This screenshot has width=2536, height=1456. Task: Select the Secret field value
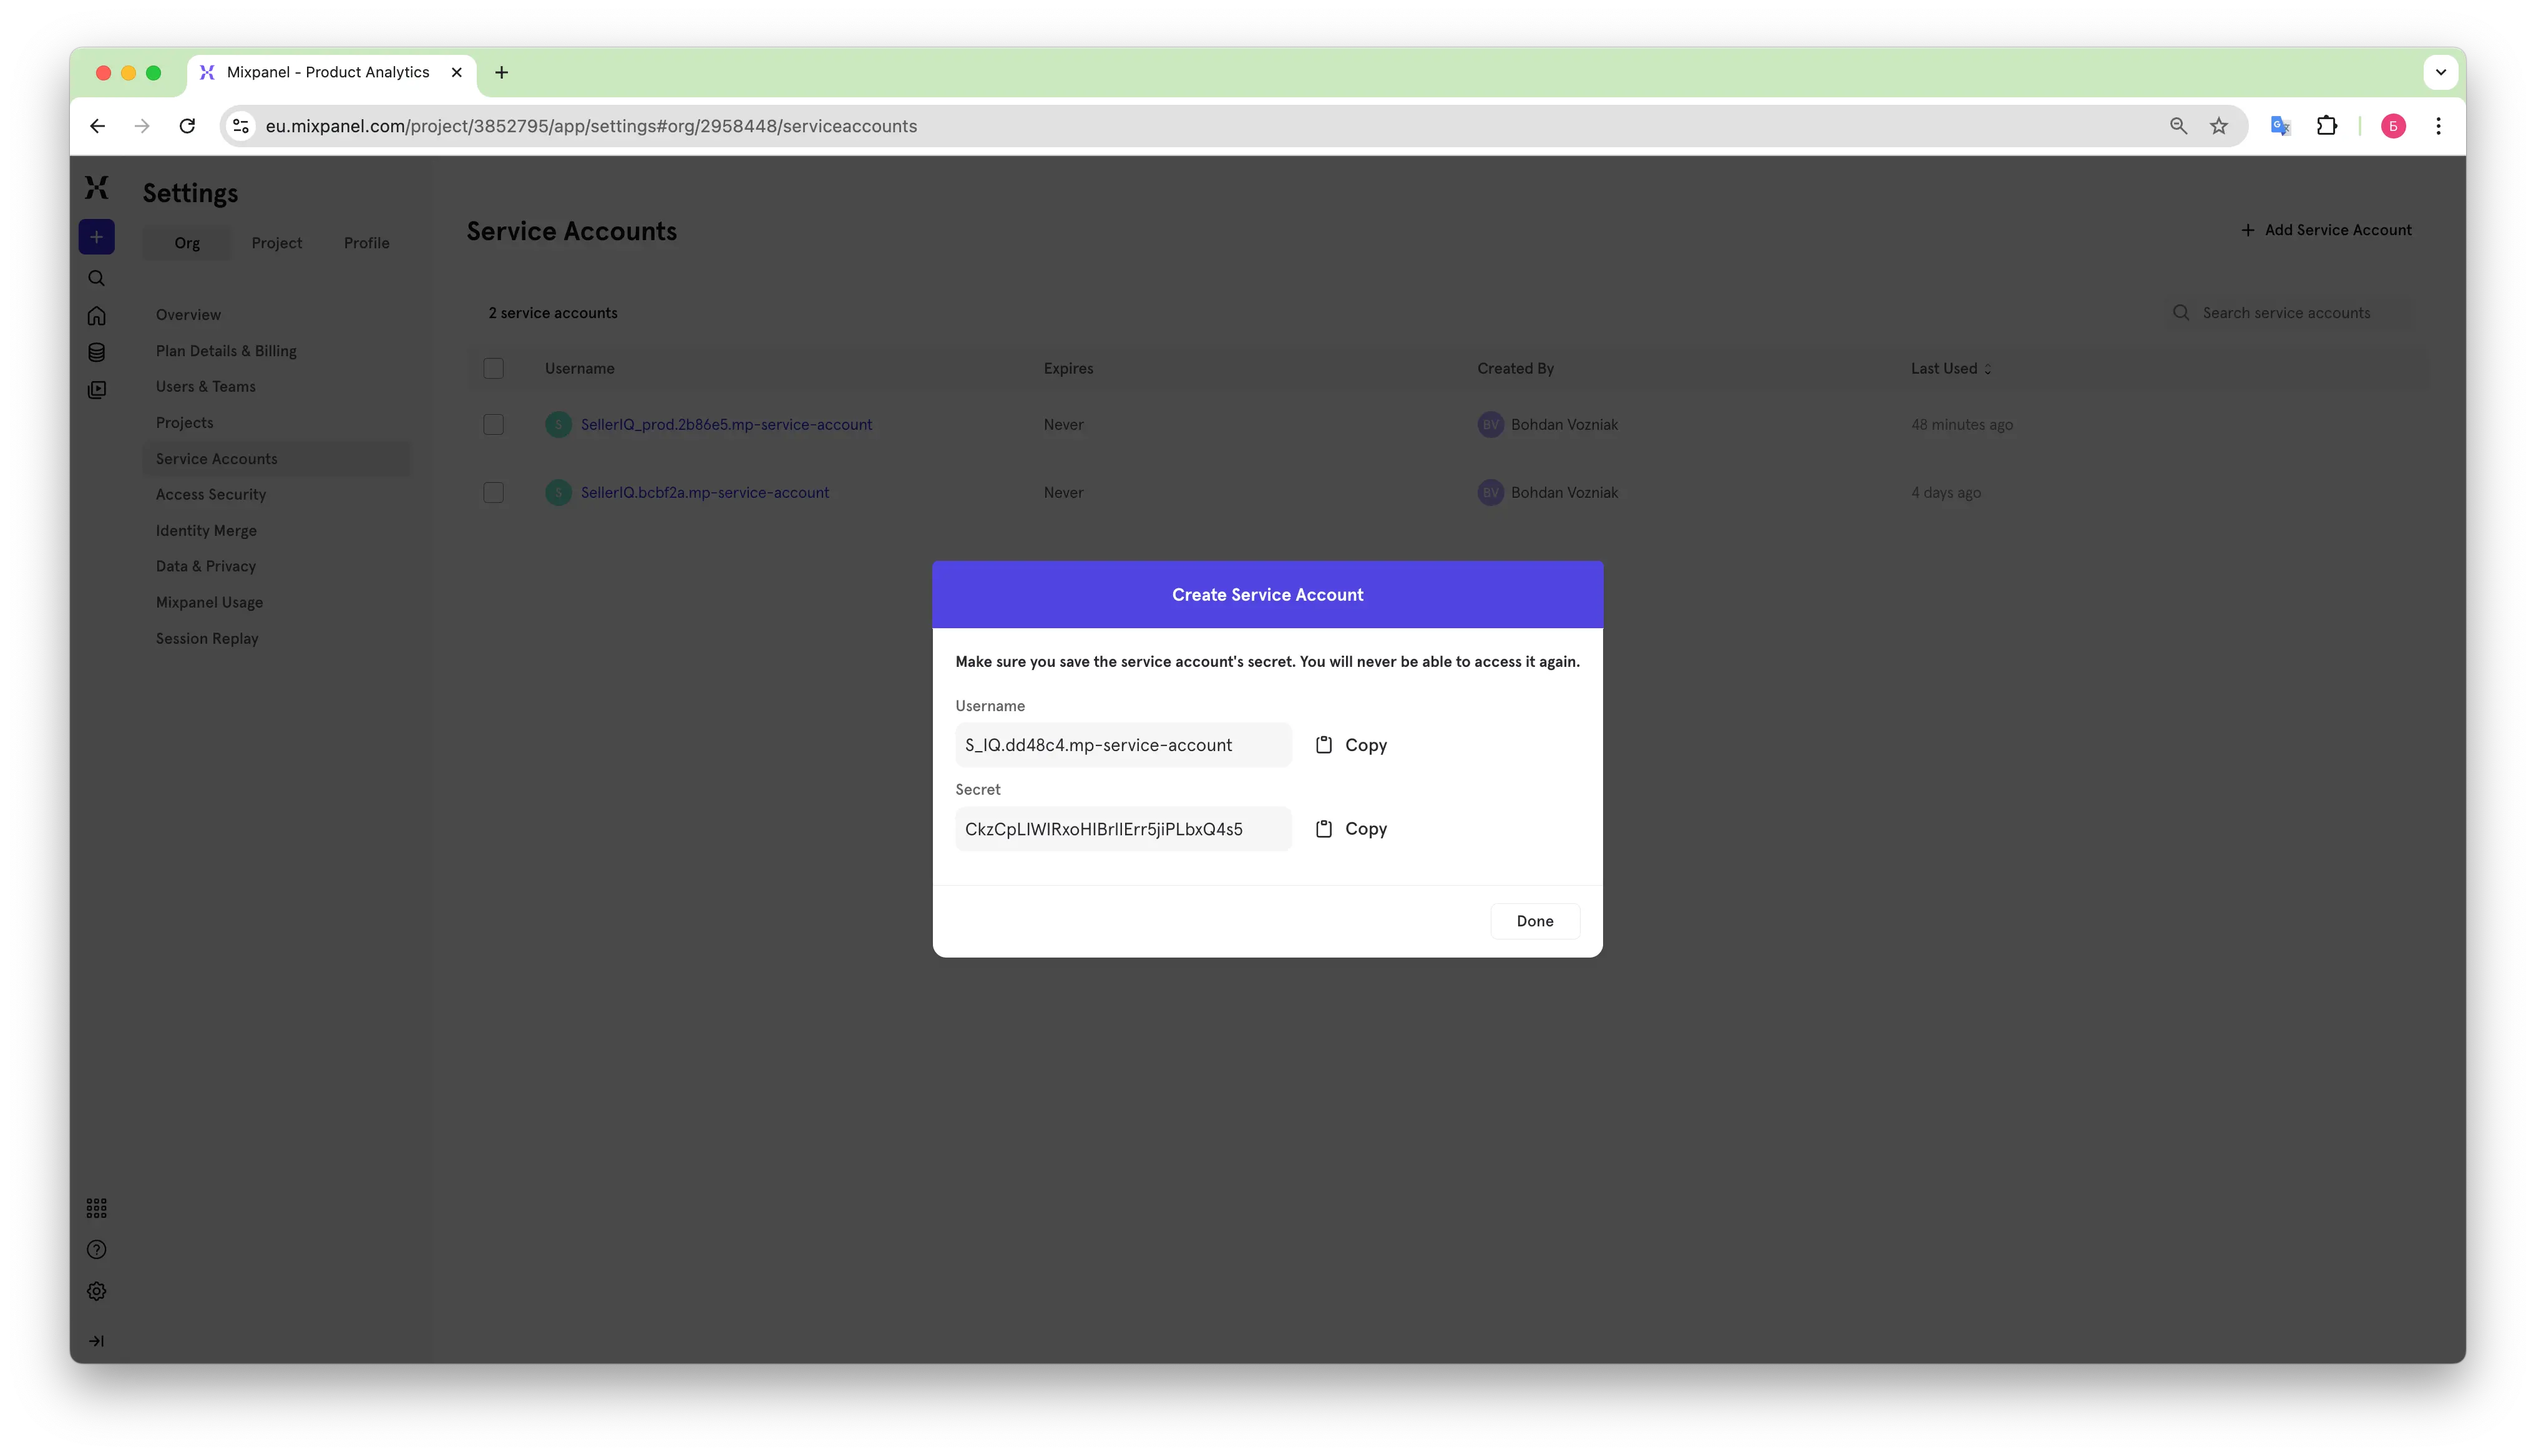tap(1123, 829)
